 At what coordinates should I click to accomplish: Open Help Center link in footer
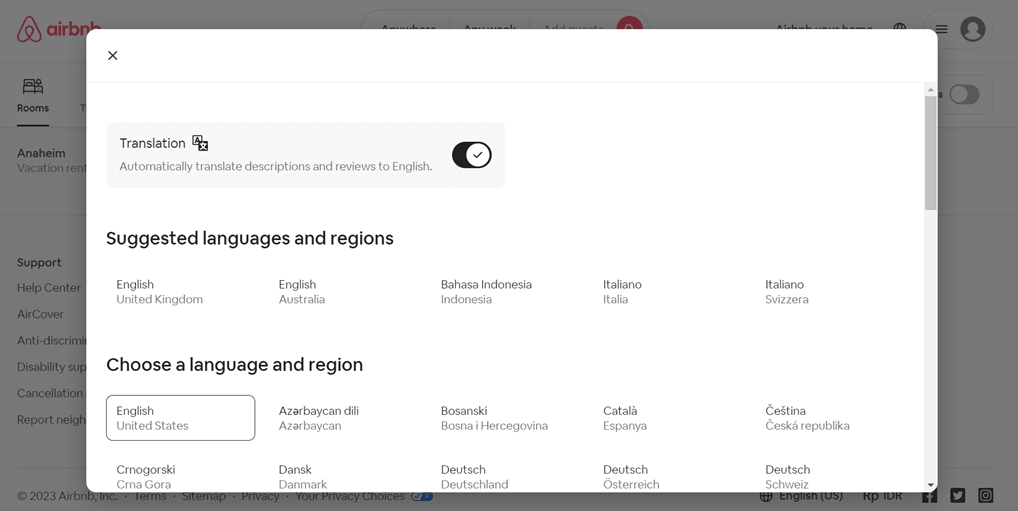tap(49, 288)
